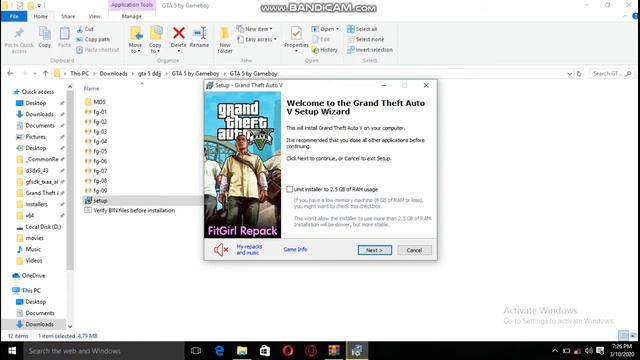Open Local Disk (D:) in navigation pane
Viewport: 640px width, 360px height.
tap(43, 227)
